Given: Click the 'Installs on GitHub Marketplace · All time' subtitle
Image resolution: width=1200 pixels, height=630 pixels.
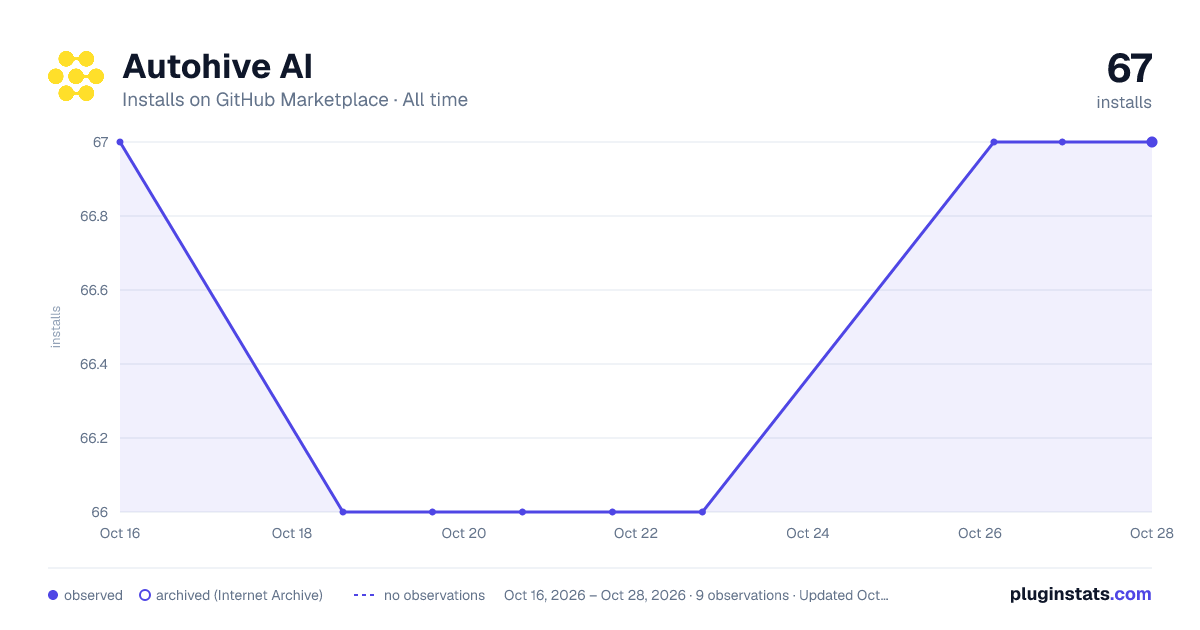Looking at the screenshot, I should (x=295, y=100).
